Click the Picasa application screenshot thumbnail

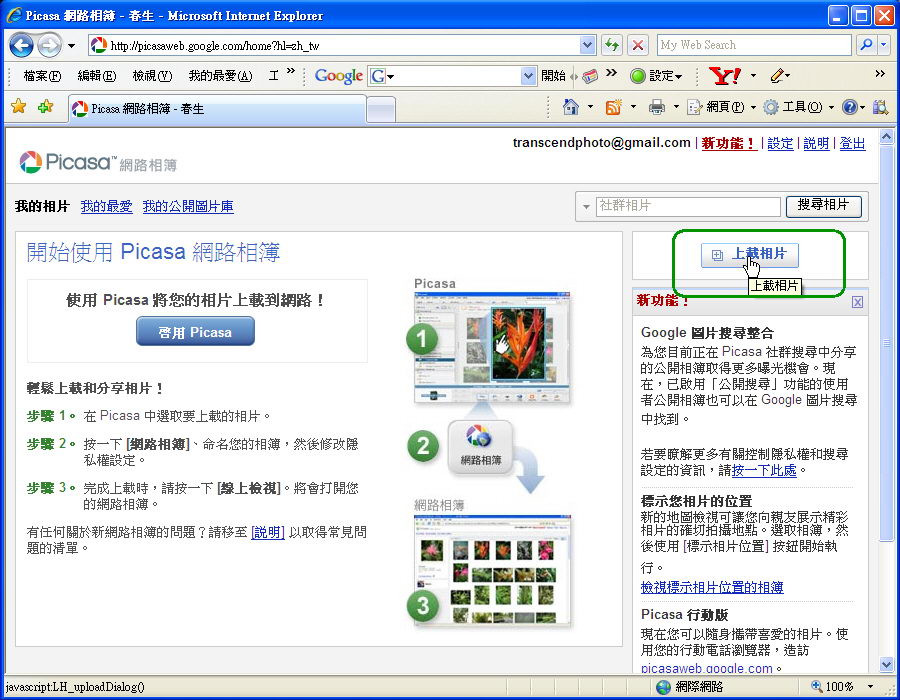(492, 347)
